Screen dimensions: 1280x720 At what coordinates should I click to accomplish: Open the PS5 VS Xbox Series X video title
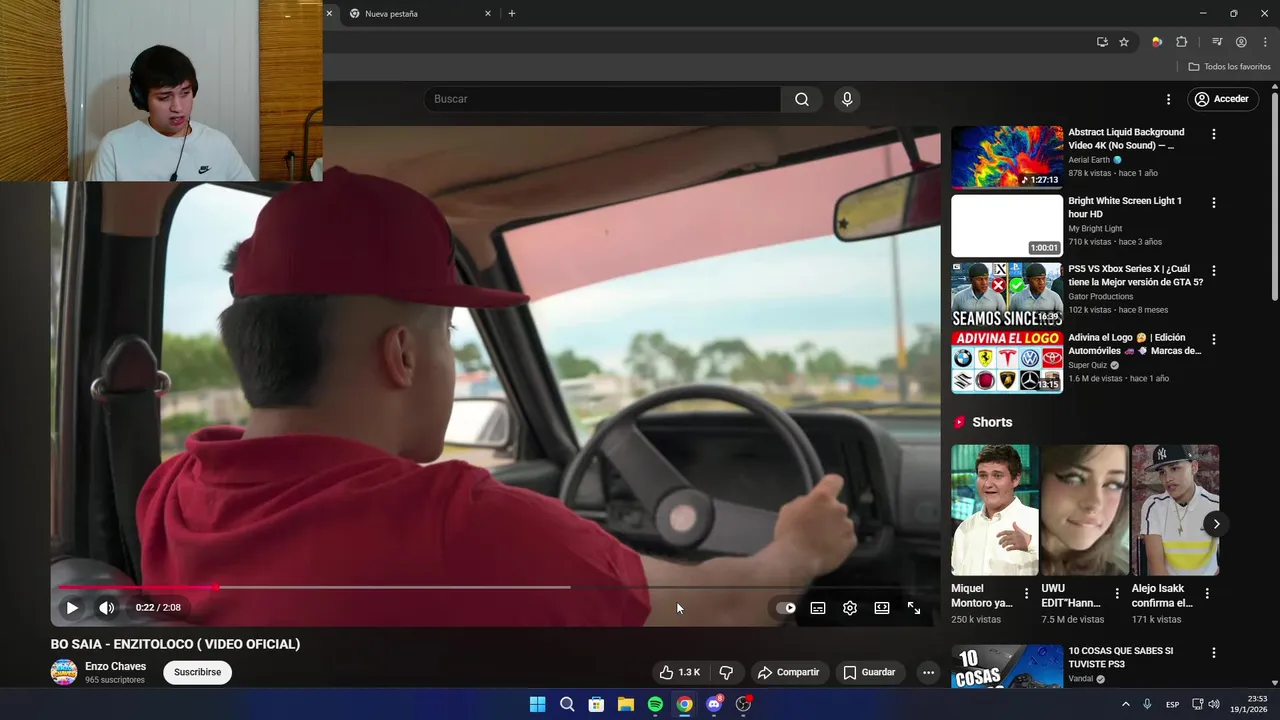pos(1135,275)
